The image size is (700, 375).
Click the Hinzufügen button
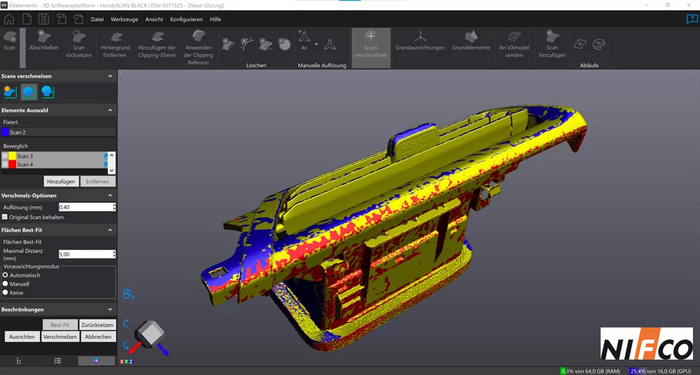(x=61, y=181)
